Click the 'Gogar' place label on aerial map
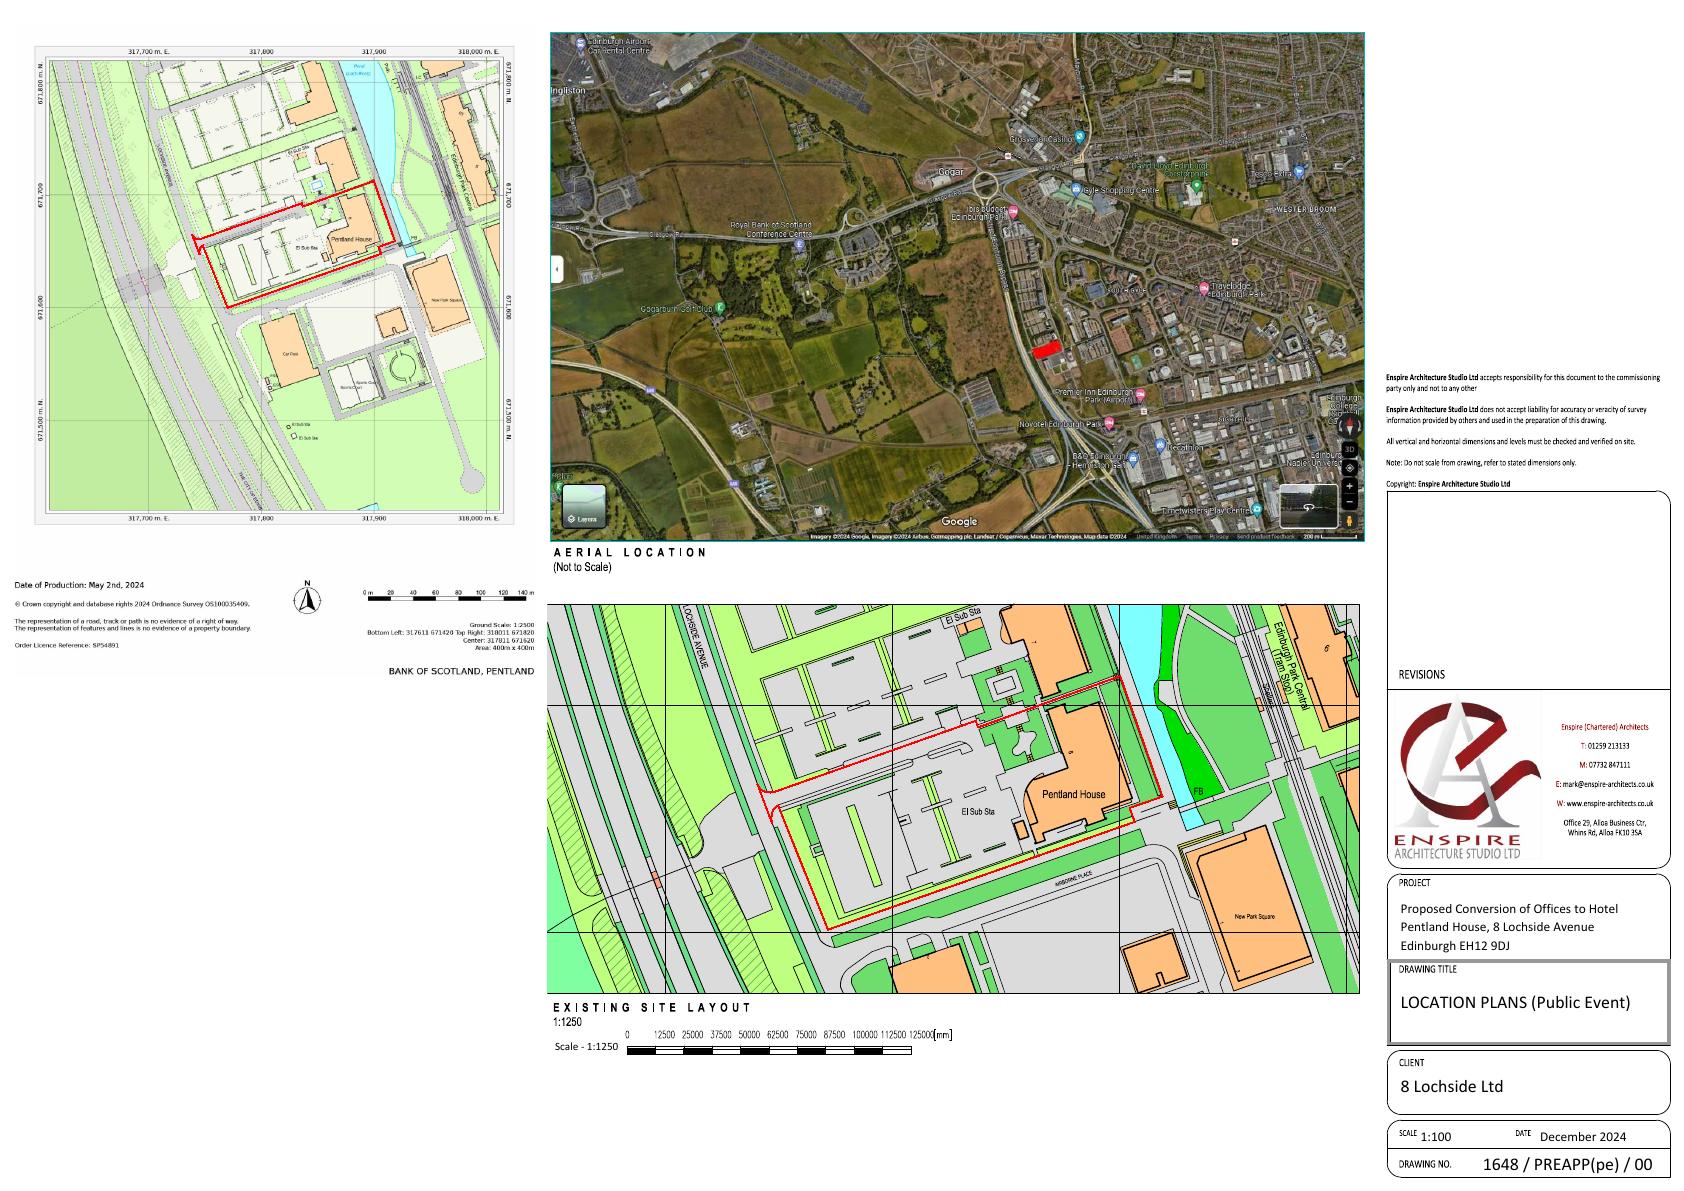 click(x=950, y=172)
